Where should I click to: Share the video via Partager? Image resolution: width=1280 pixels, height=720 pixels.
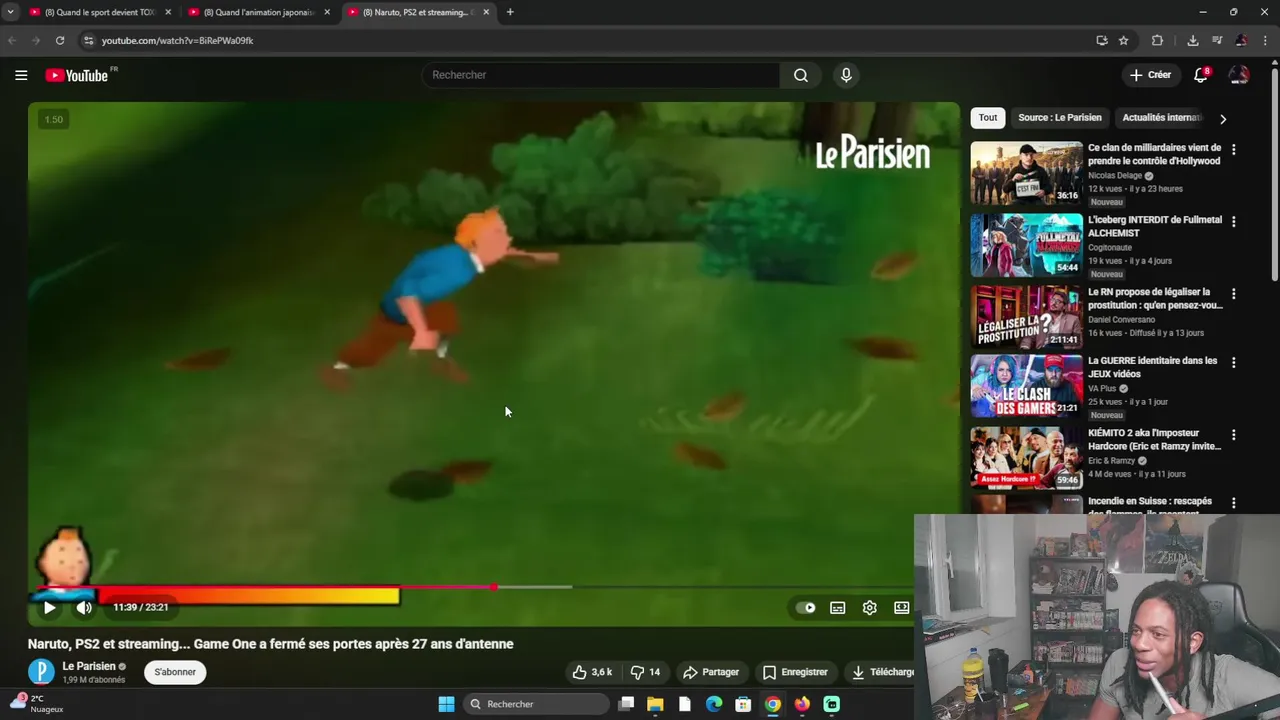click(x=711, y=672)
